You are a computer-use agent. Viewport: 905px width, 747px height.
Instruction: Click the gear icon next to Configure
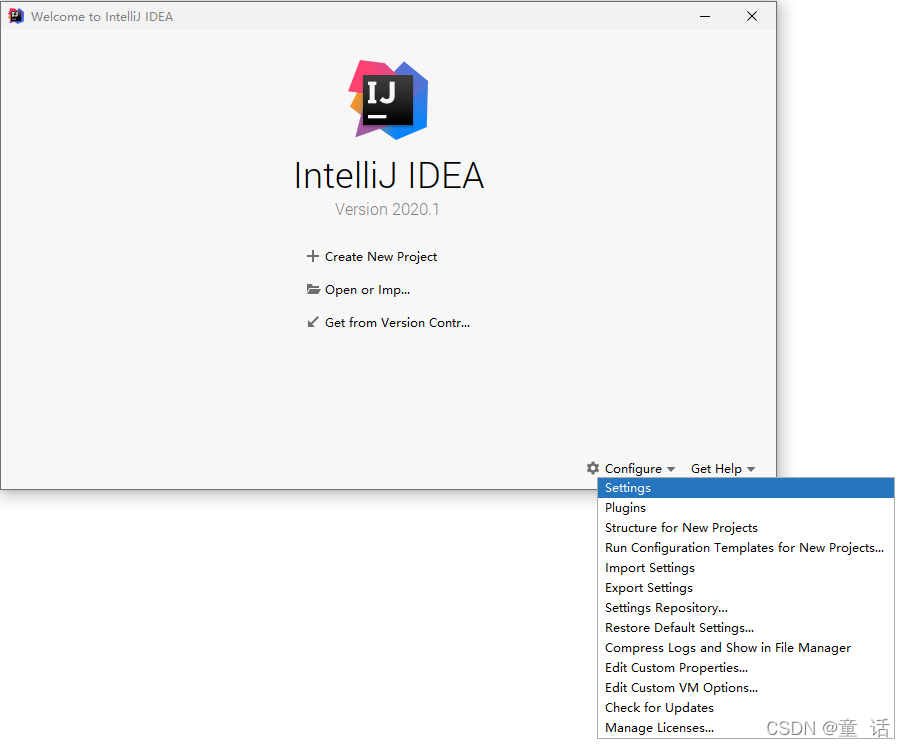[593, 468]
